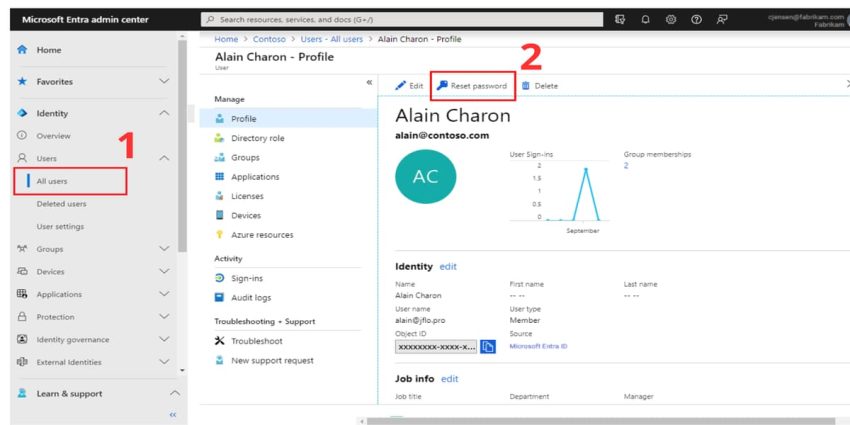Expand the Identity governance chevron
The image size is (850, 425).
tap(164, 339)
